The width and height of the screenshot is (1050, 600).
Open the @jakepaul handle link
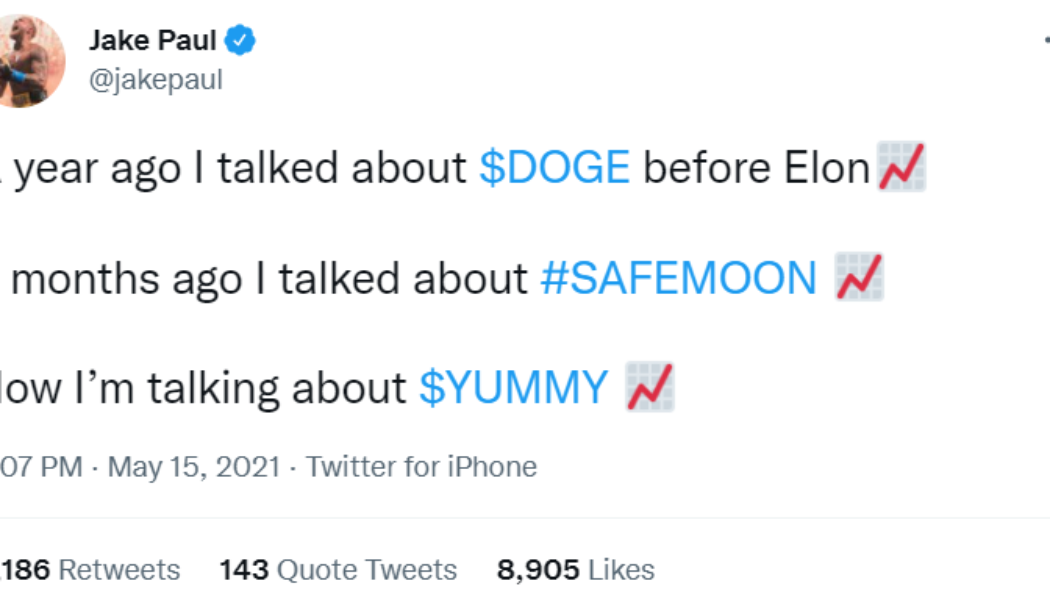click(155, 80)
